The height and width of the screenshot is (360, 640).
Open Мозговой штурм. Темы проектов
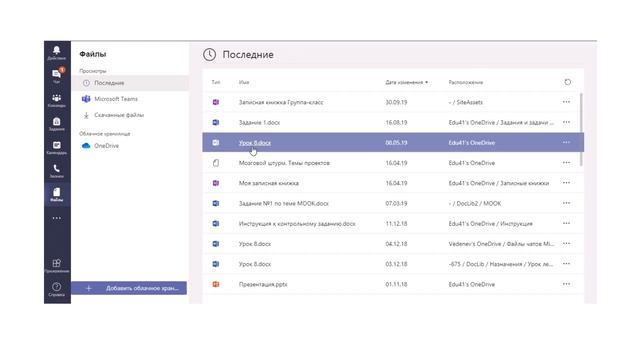click(x=284, y=163)
